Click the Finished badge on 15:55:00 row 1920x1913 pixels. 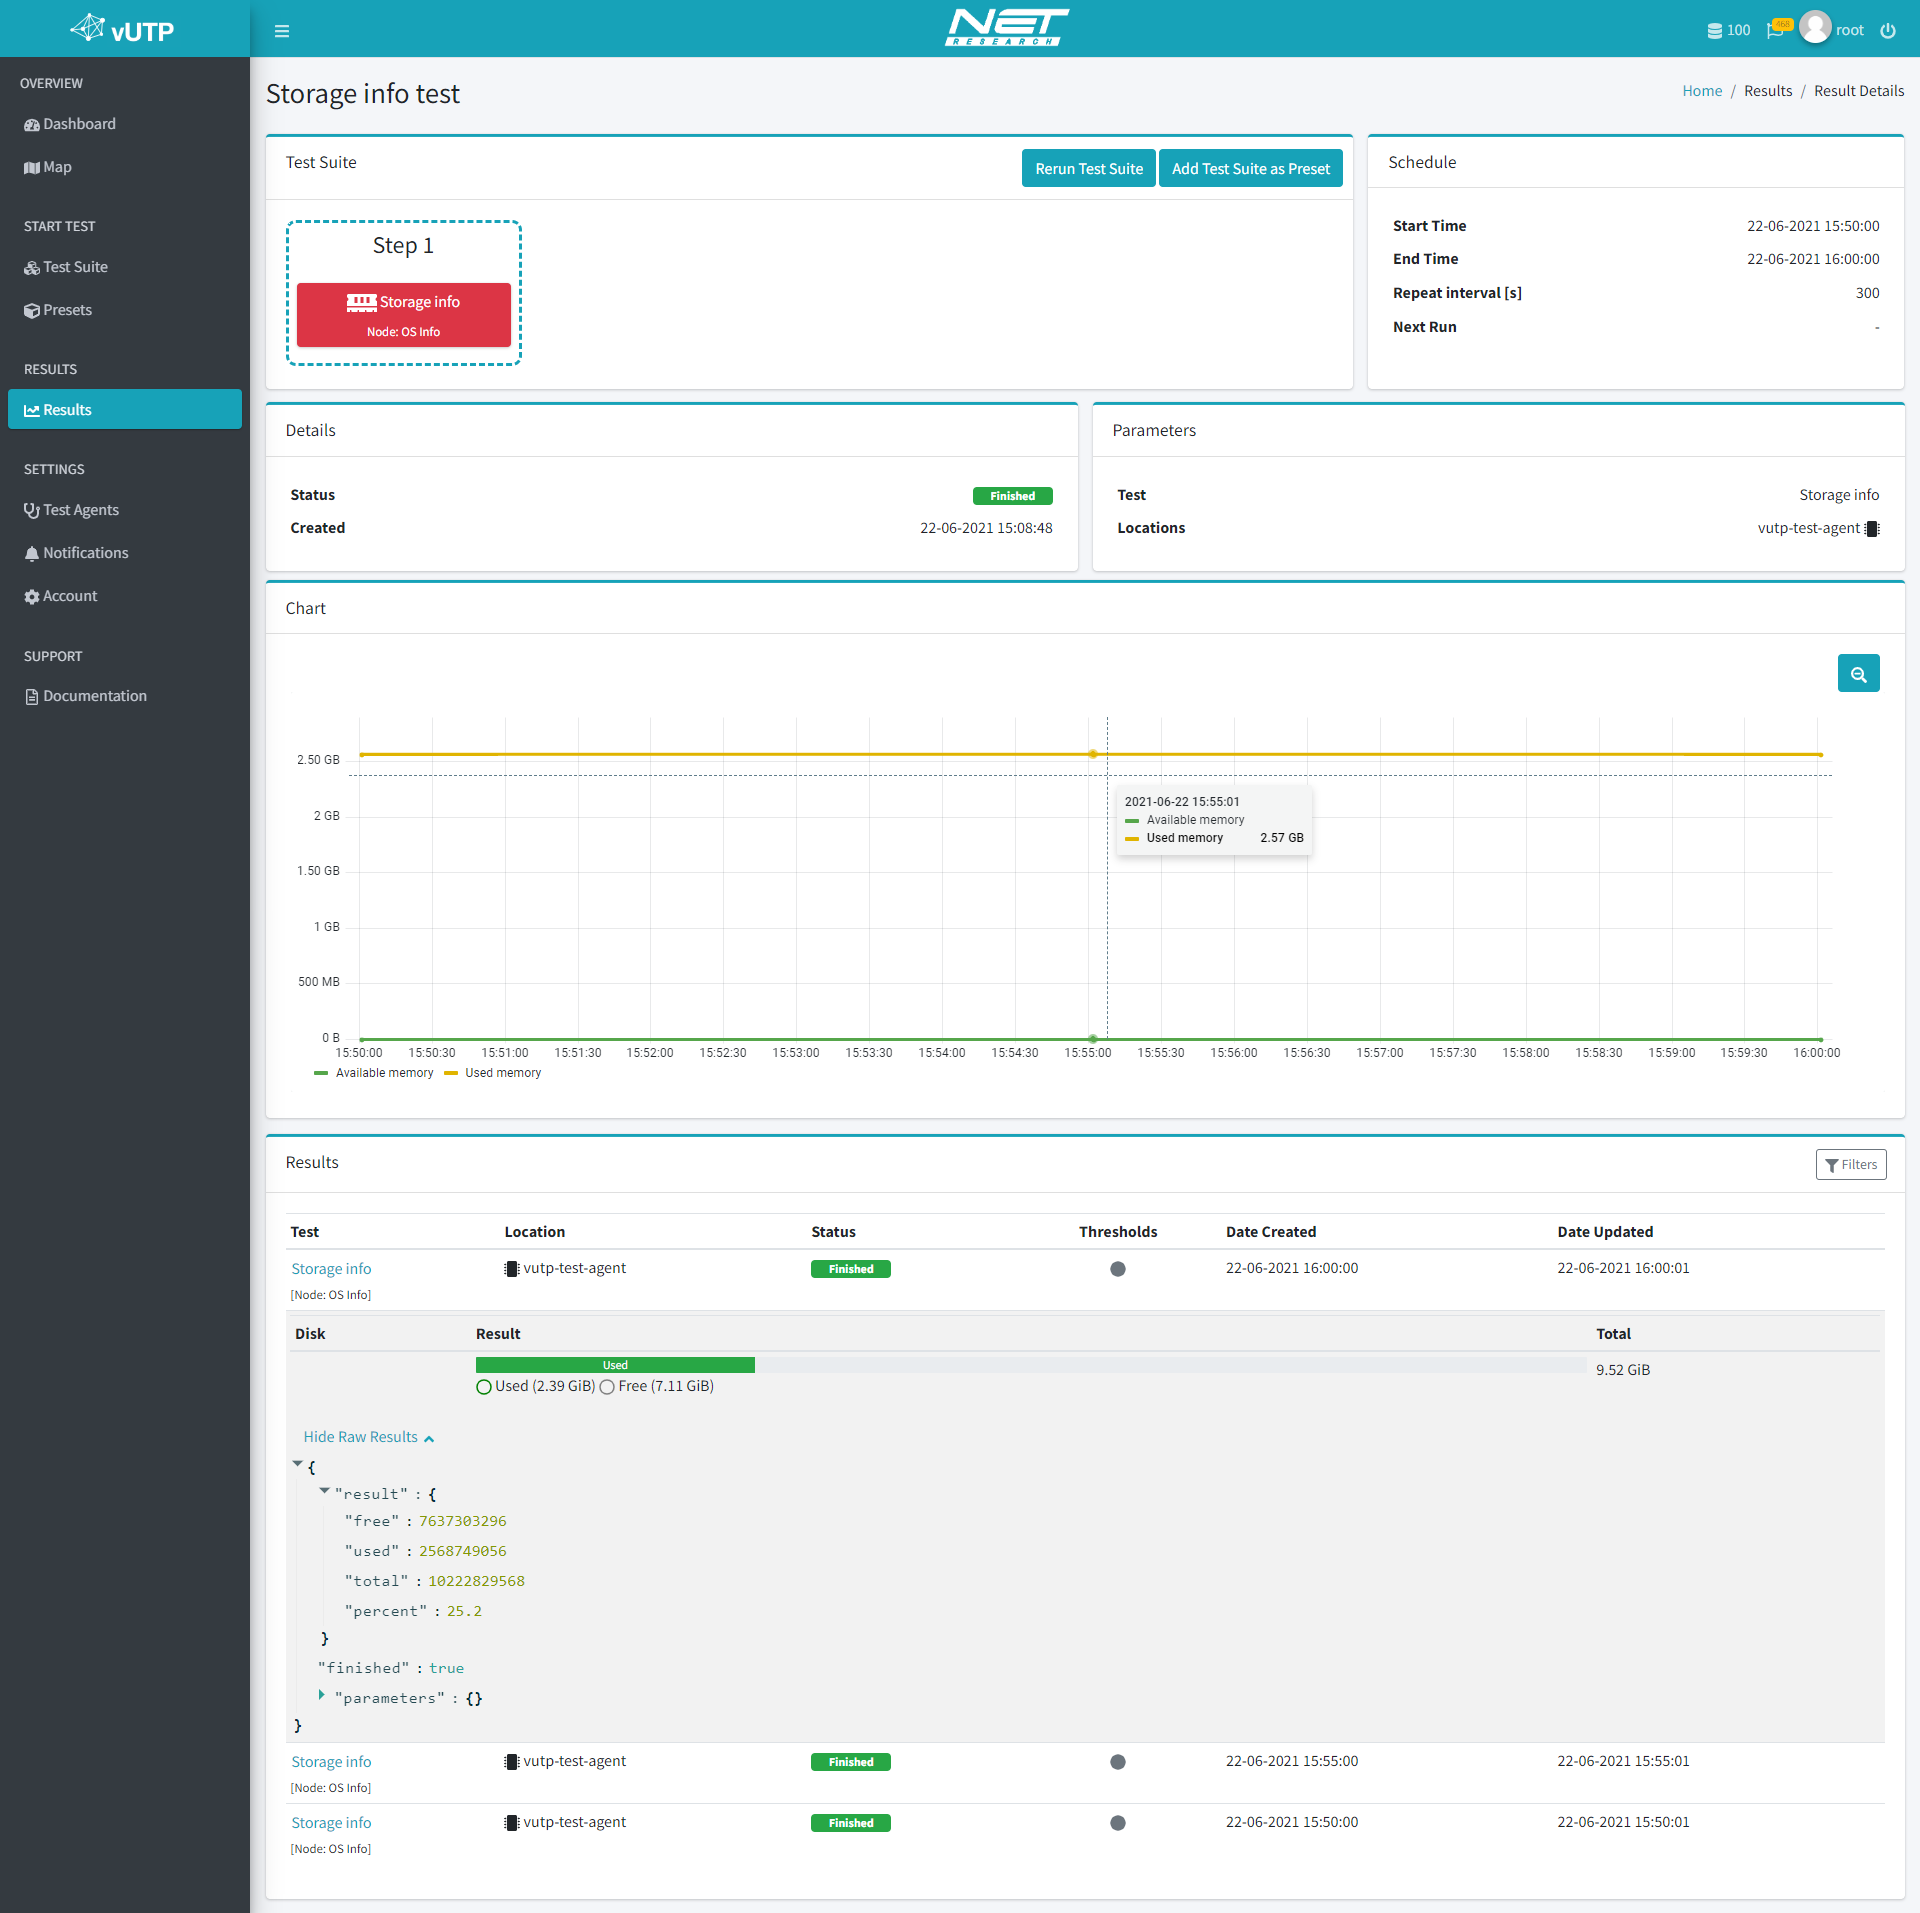tap(851, 1762)
